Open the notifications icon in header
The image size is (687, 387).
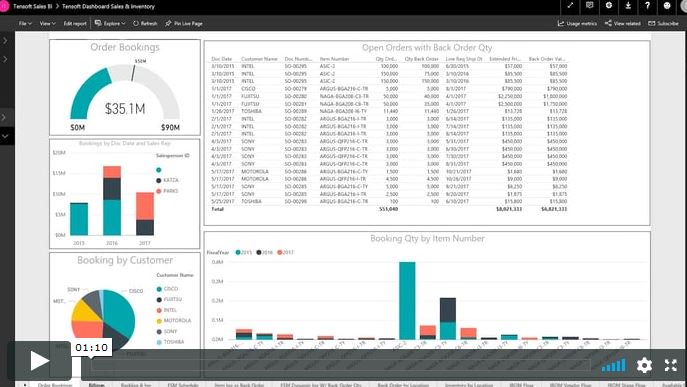coord(589,6)
